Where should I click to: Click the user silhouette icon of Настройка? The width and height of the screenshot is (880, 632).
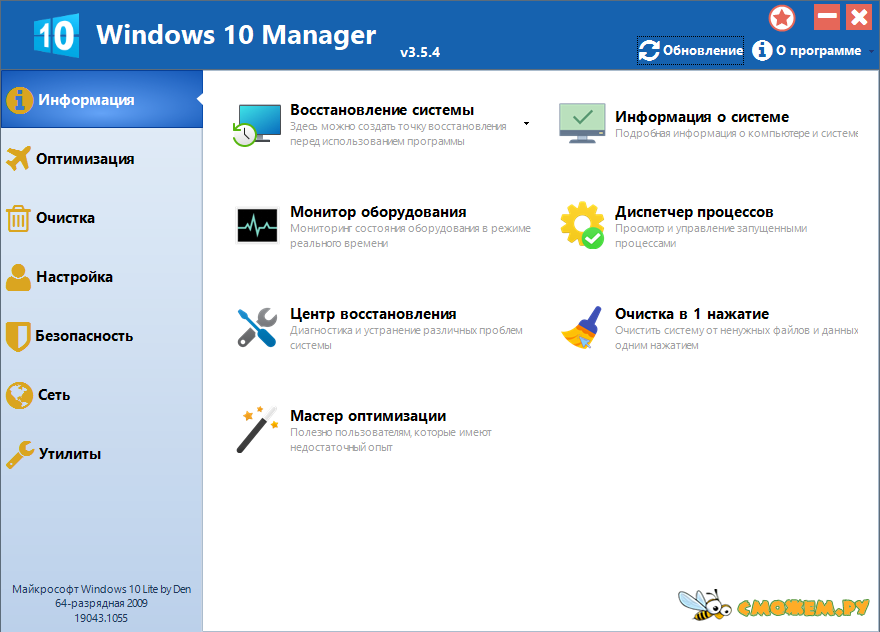click(x=19, y=277)
